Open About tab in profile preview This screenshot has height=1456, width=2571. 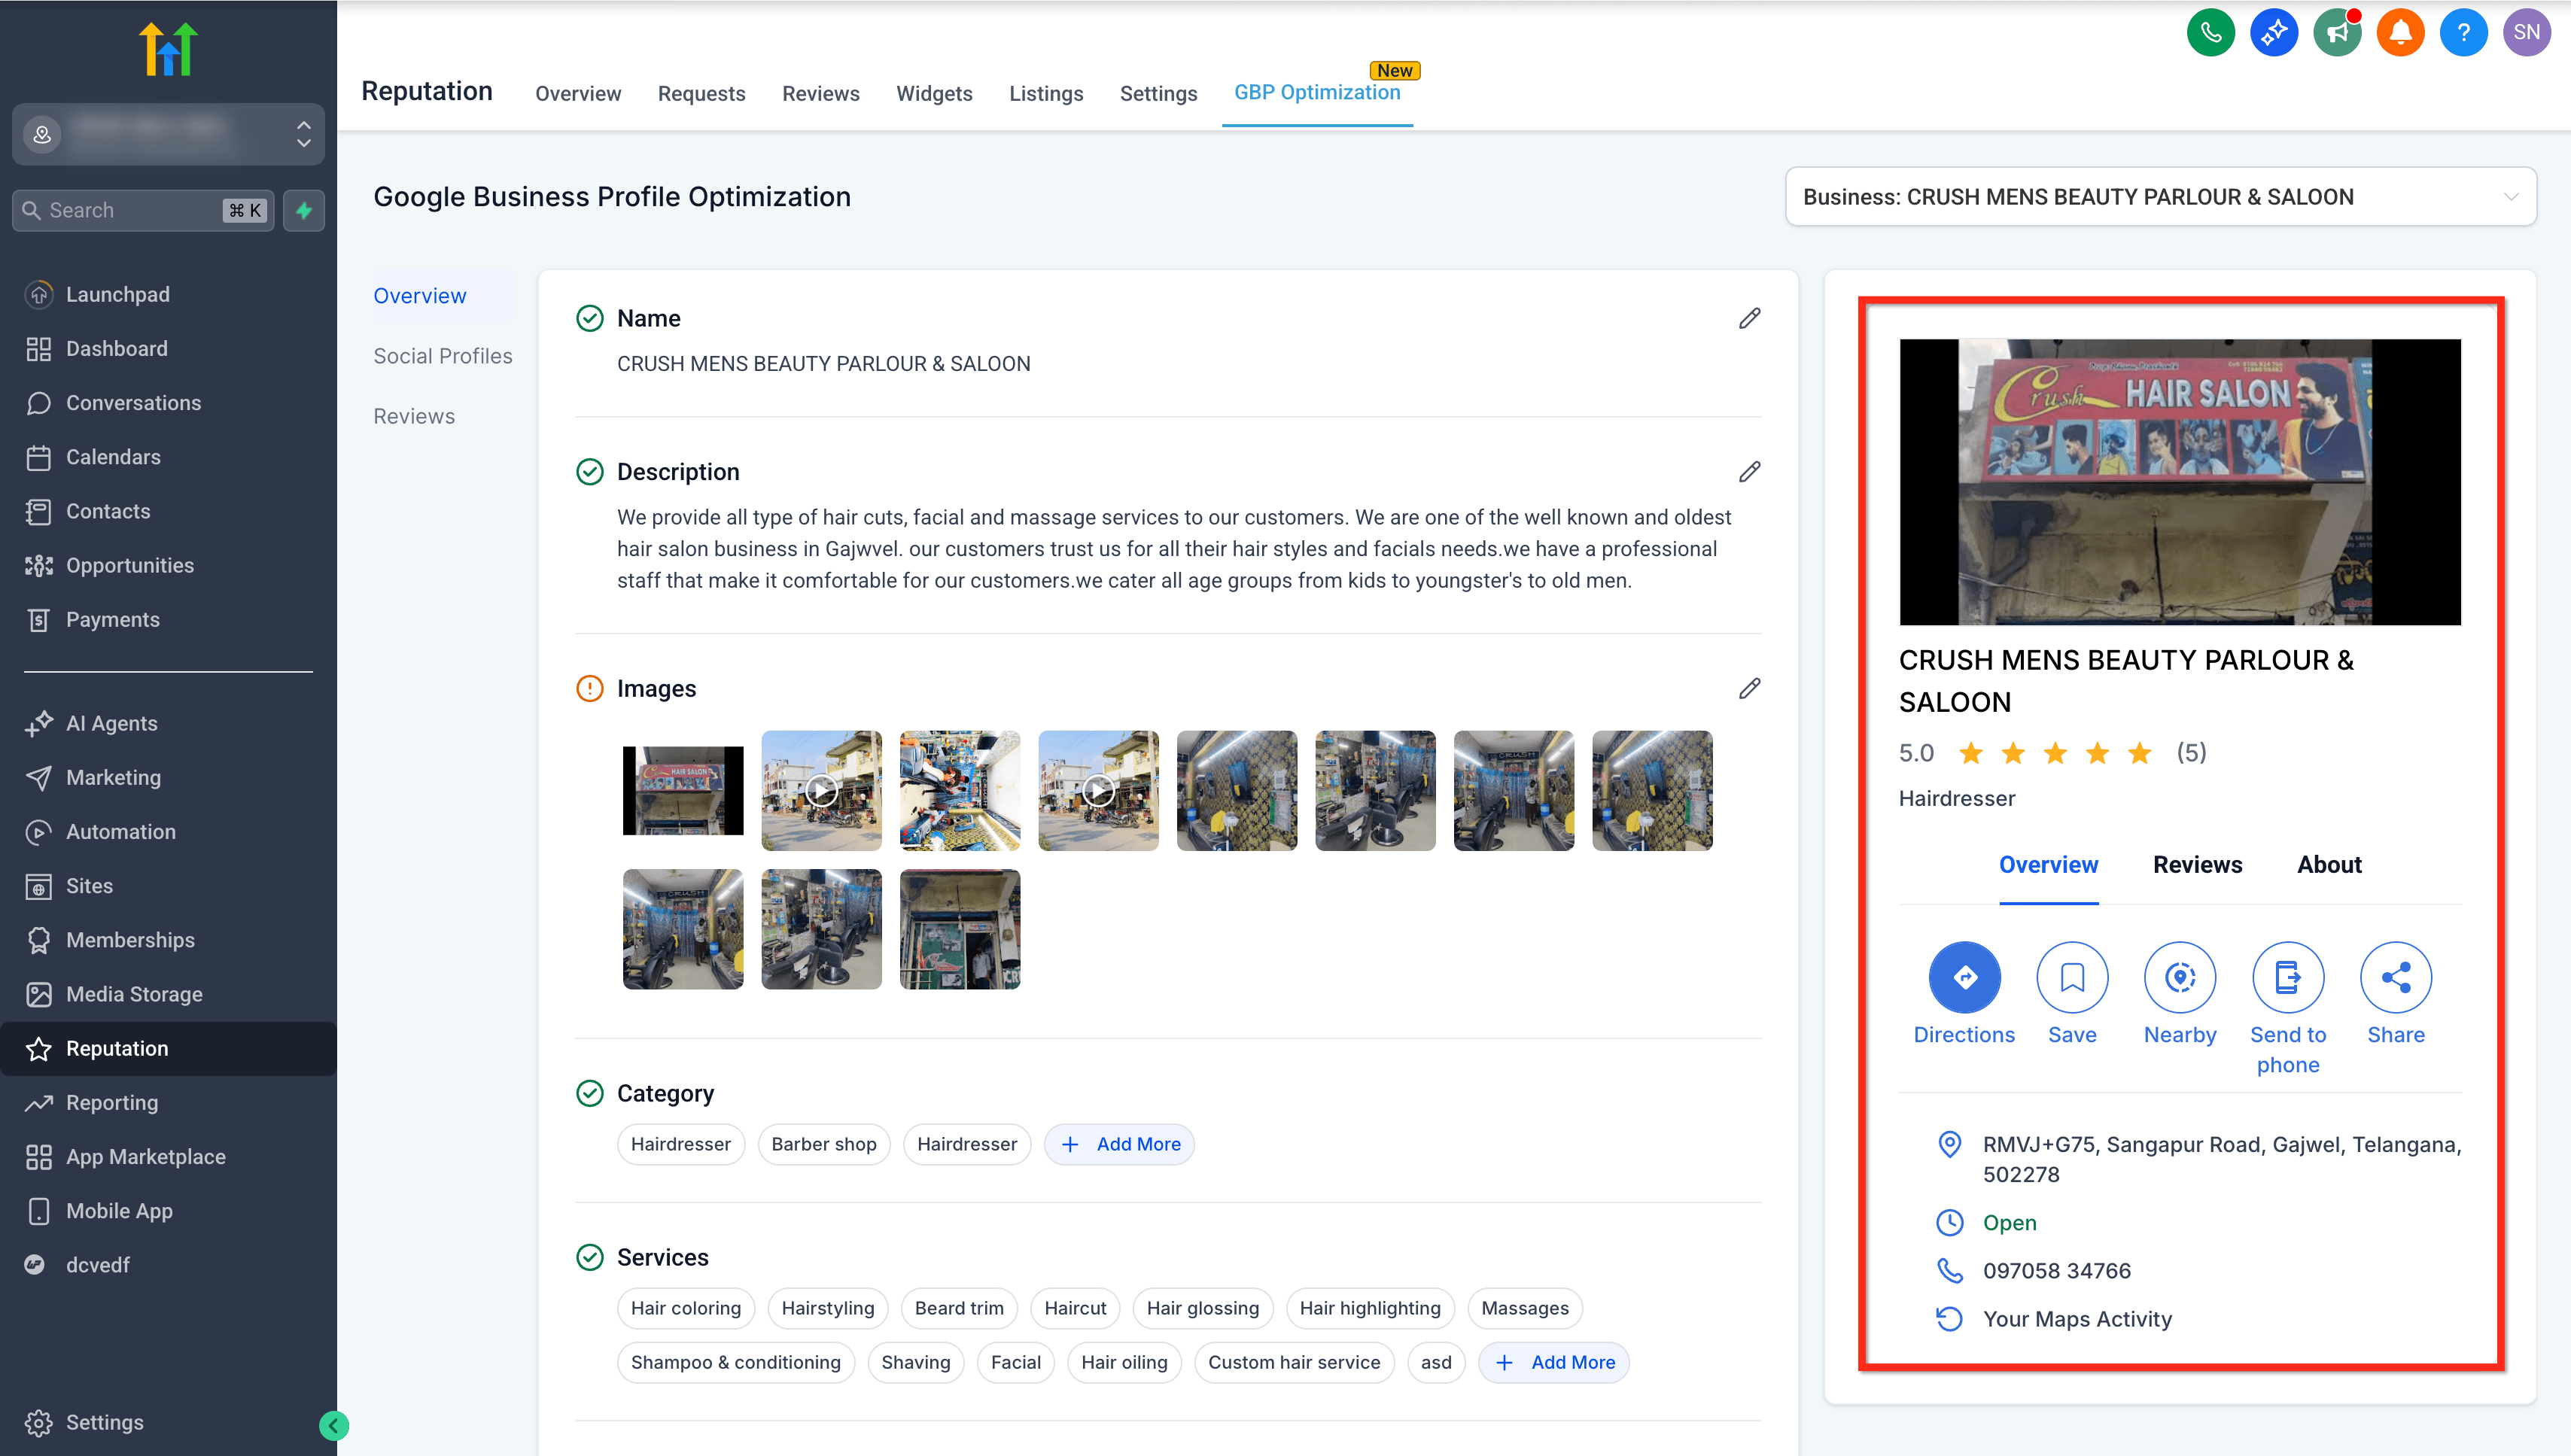(x=2329, y=864)
